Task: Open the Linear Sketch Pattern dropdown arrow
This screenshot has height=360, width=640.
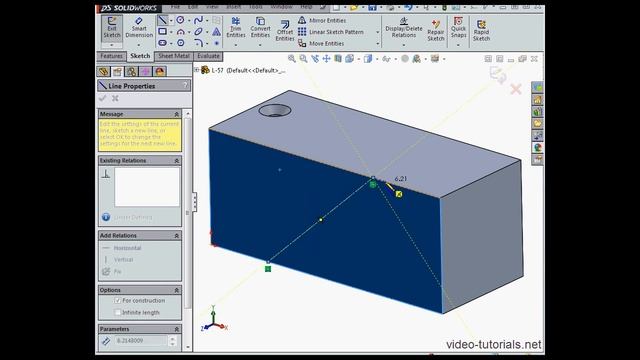Action: pos(378,32)
